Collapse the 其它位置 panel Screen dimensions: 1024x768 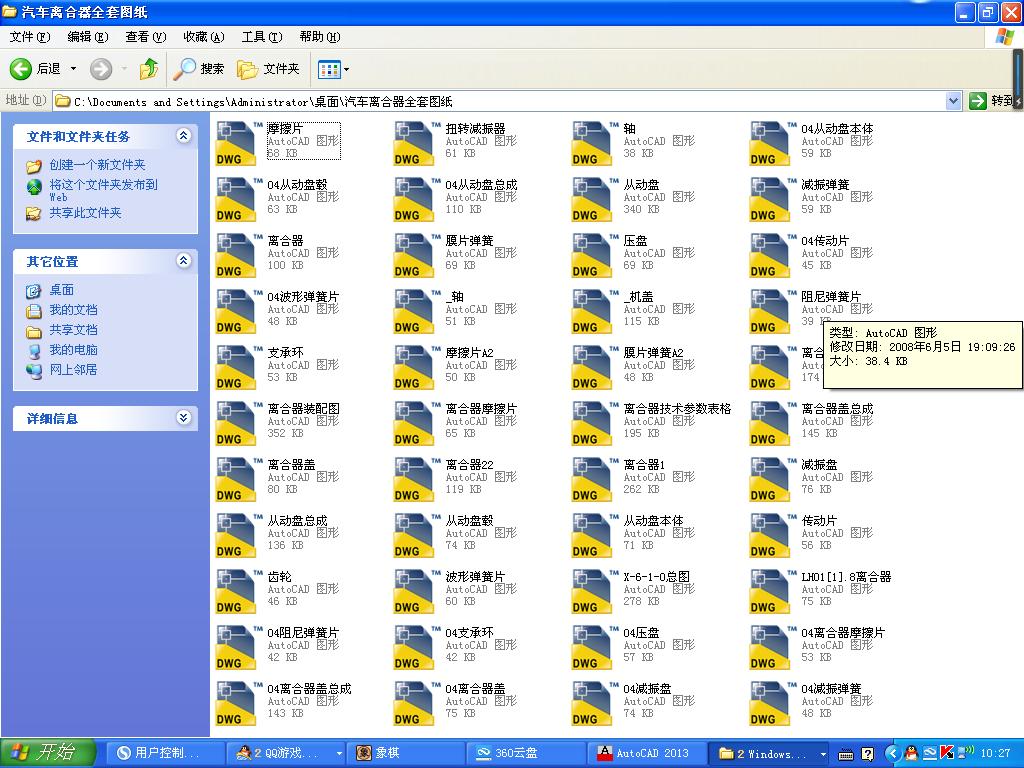pyautogui.click(x=184, y=261)
